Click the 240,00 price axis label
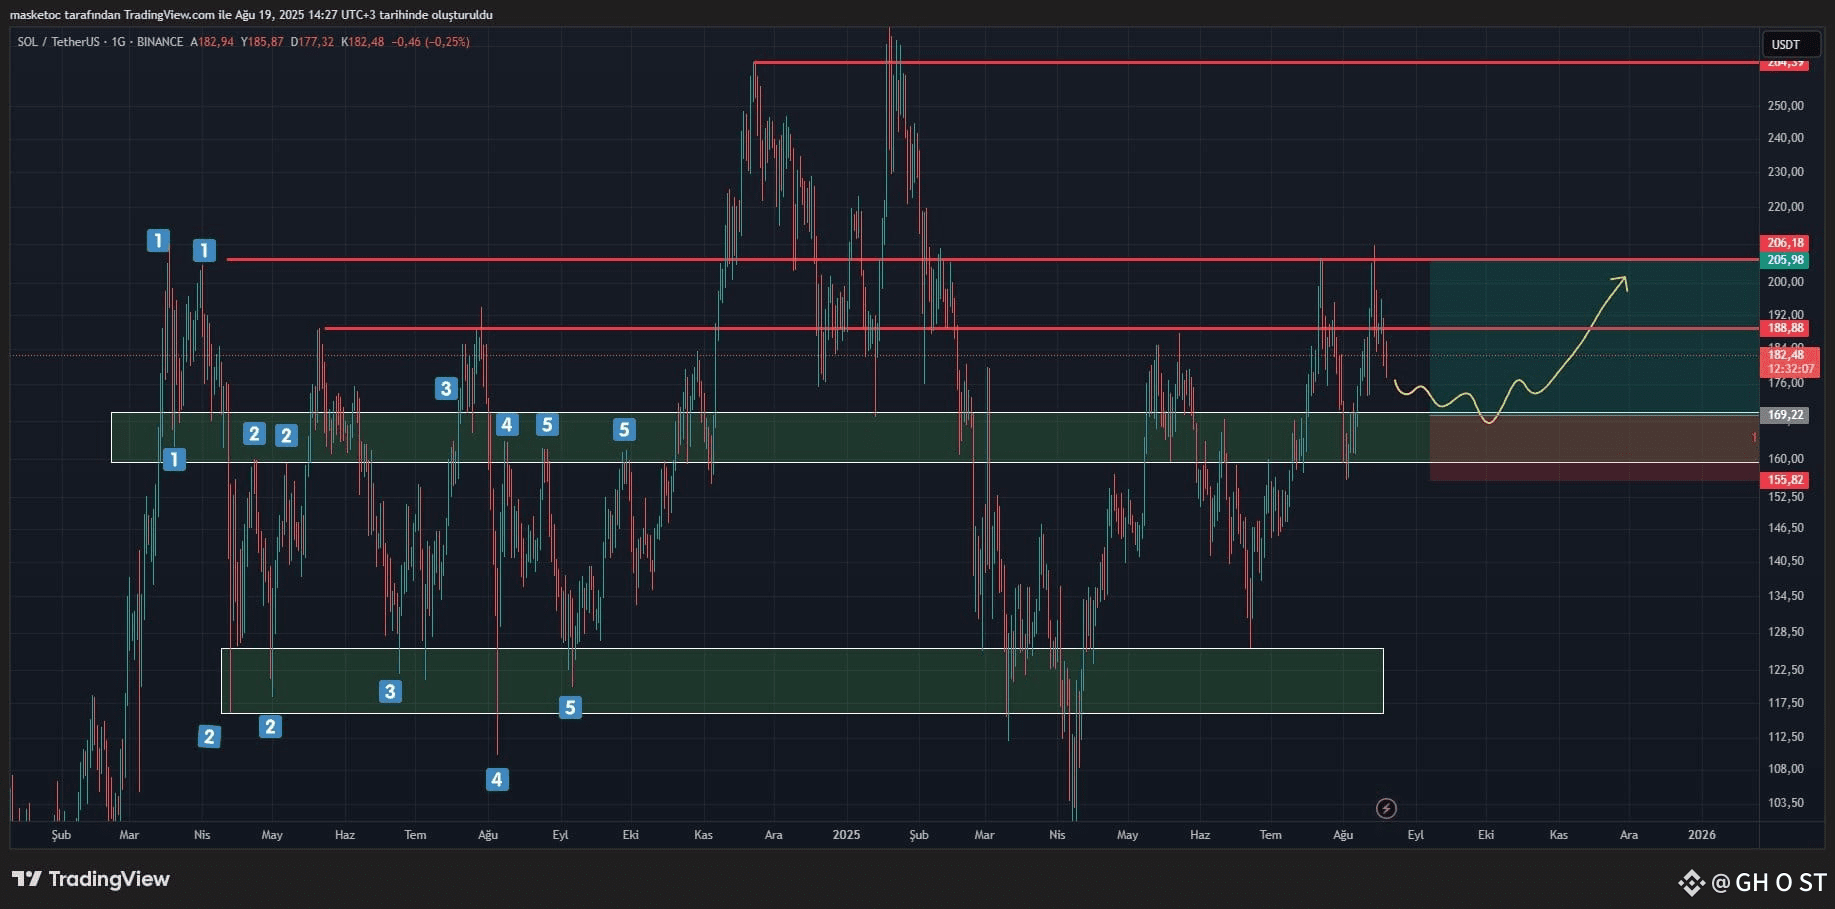 pos(1786,138)
